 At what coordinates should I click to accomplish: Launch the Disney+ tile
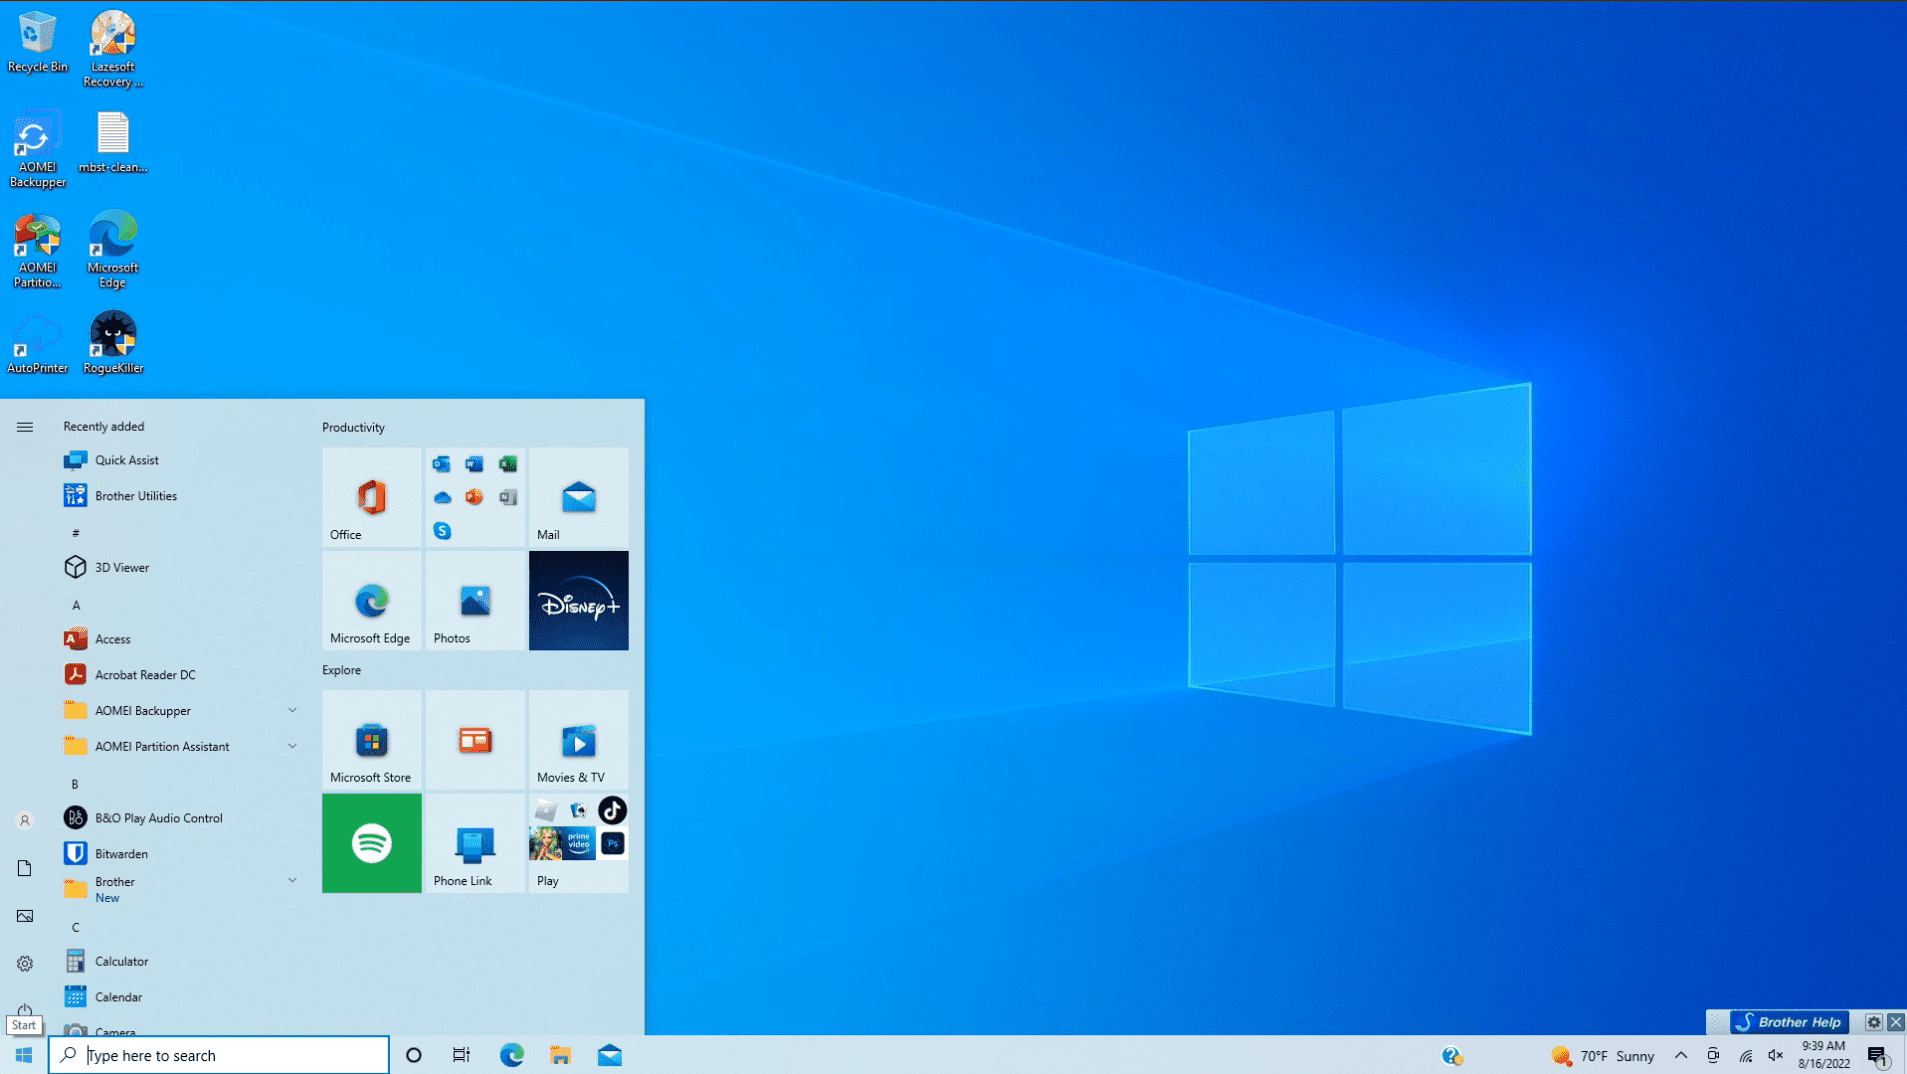pos(579,600)
